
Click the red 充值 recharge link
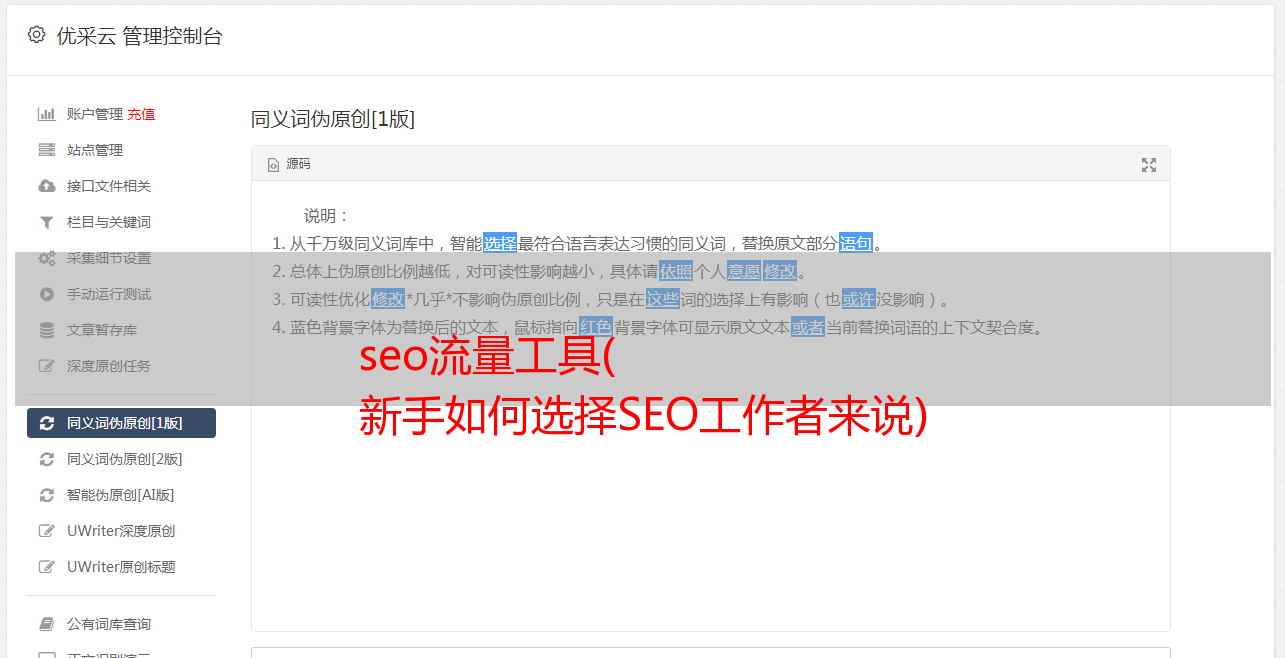click(141, 114)
